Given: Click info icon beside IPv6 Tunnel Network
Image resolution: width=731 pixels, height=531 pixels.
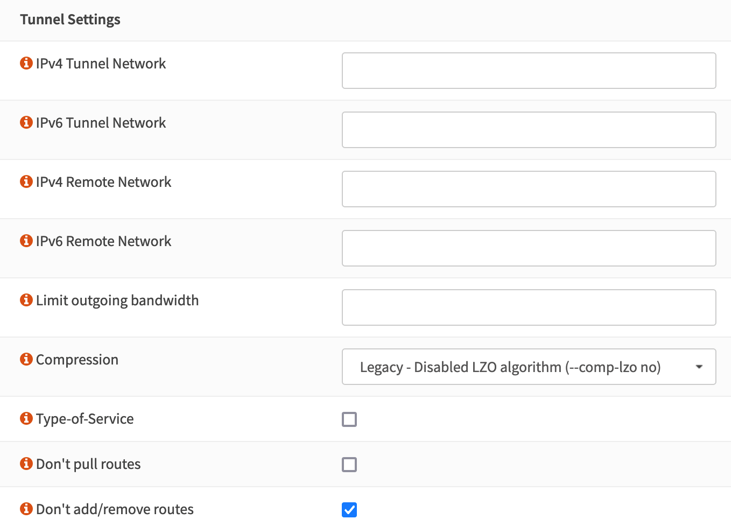Looking at the screenshot, I should [26, 122].
